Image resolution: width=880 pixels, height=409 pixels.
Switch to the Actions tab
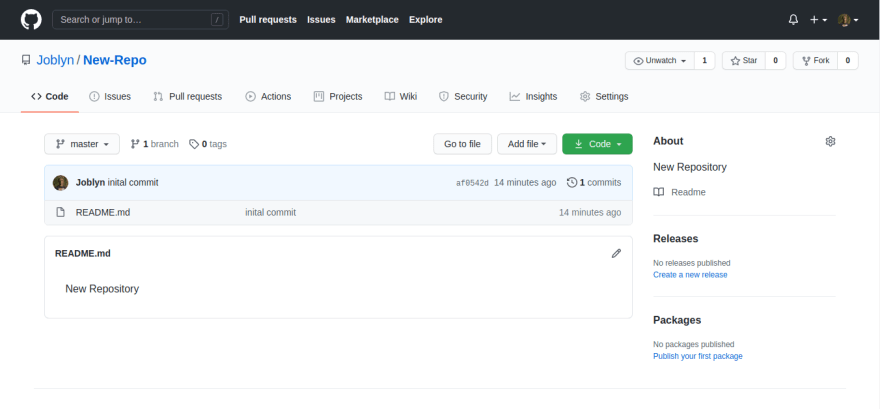268,96
